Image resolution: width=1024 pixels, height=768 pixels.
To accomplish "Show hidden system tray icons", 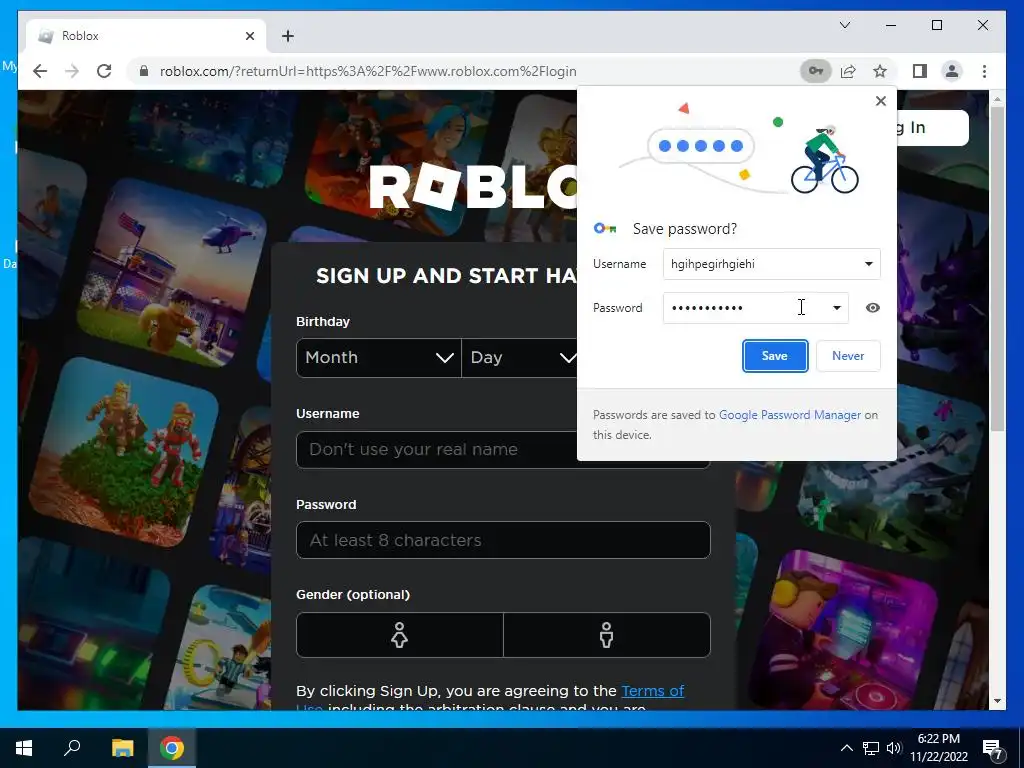I will (x=846, y=748).
